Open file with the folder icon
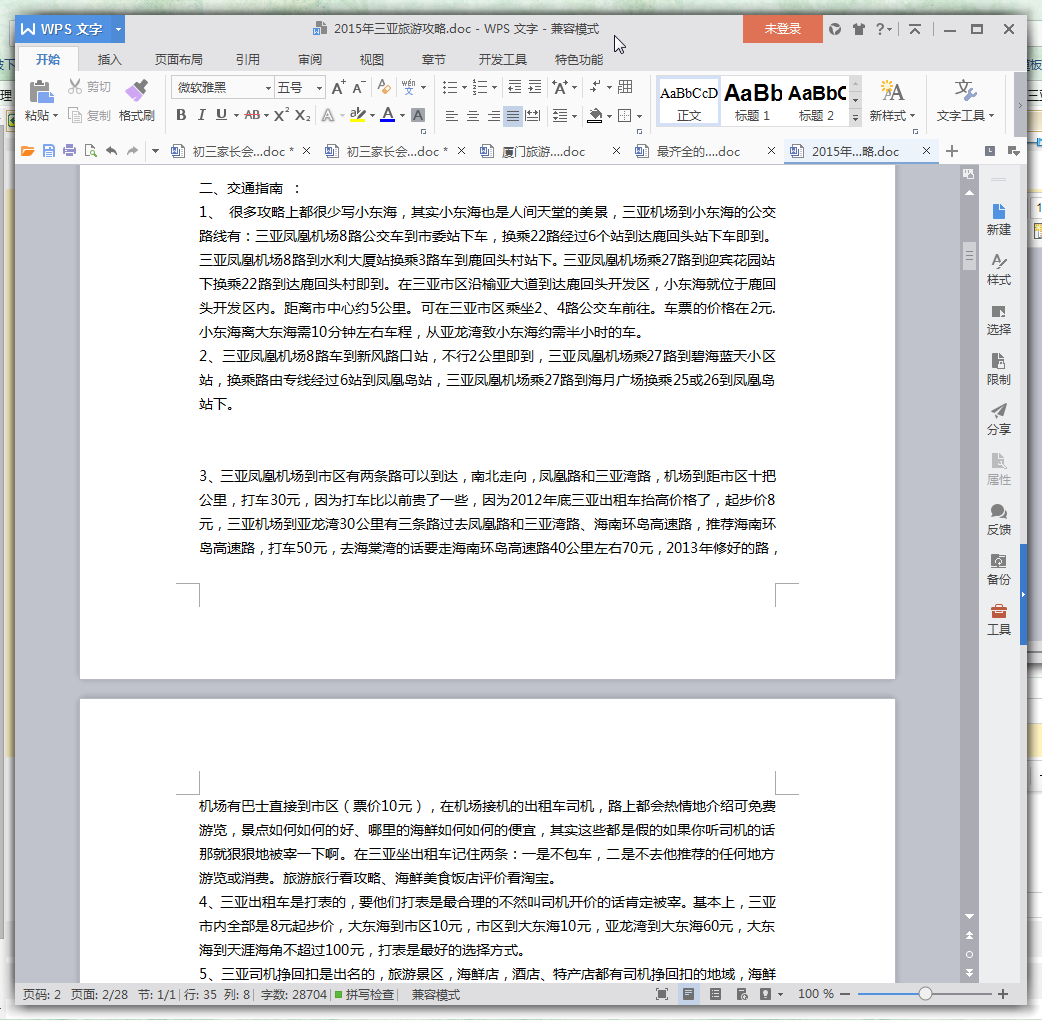Viewport: 1042px width, 1020px height. click(27, 152)
